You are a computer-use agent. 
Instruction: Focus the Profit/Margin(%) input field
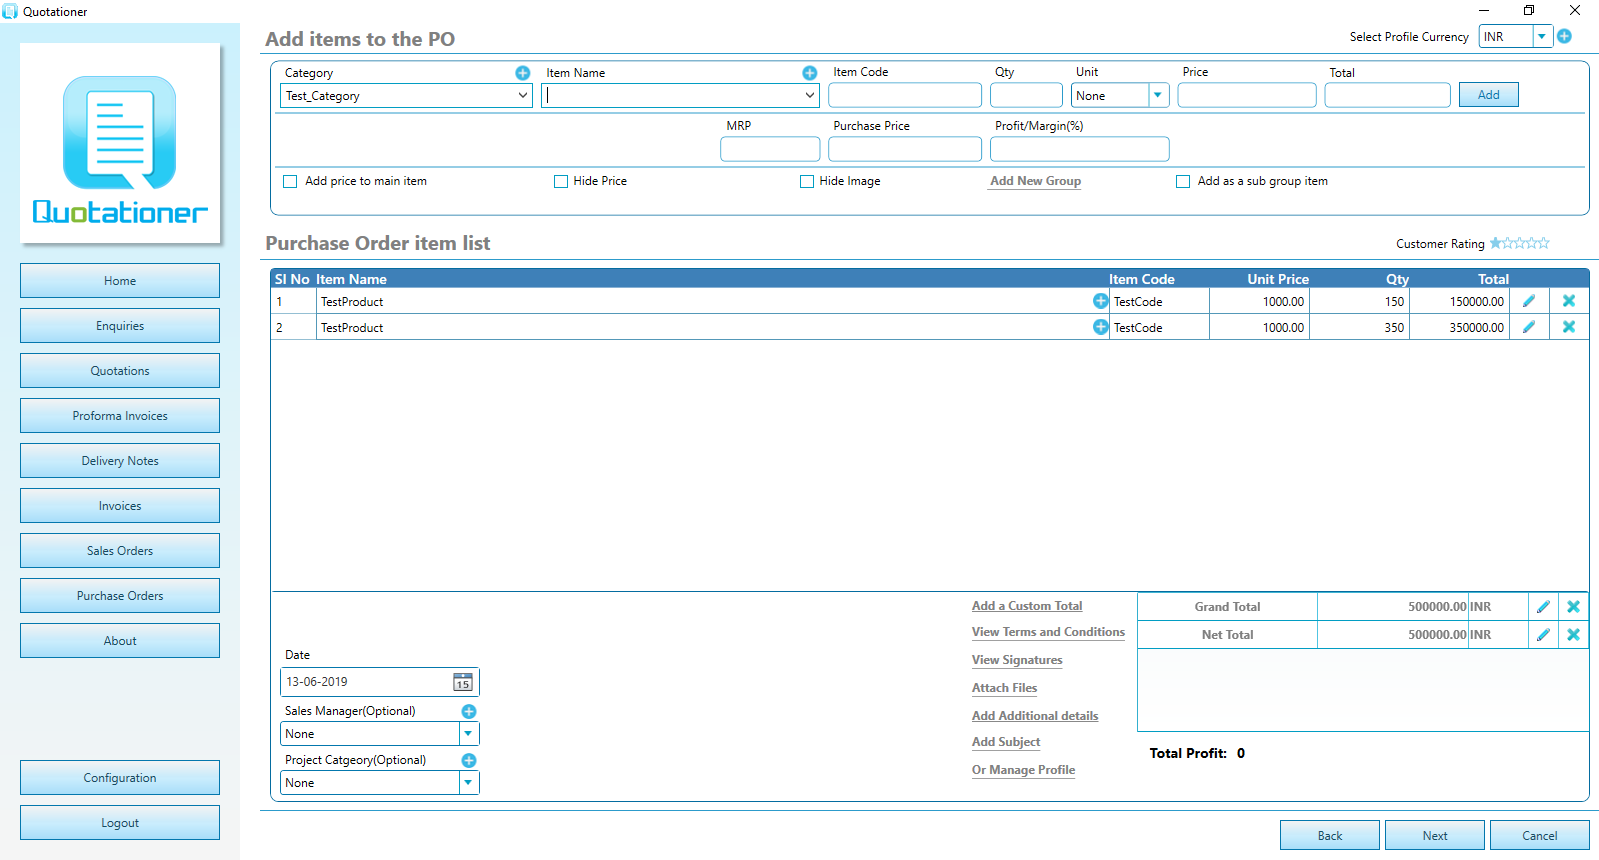click(x=1080, y=149)
